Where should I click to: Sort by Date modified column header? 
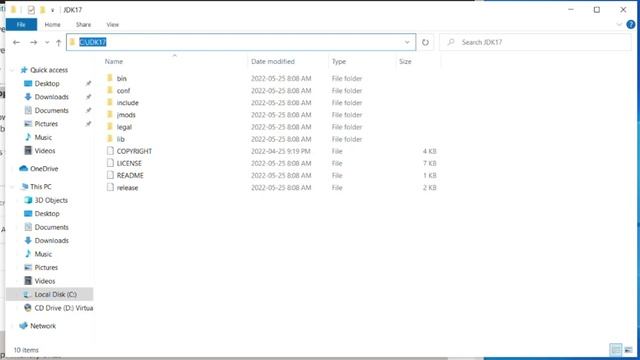click(273, 61)
